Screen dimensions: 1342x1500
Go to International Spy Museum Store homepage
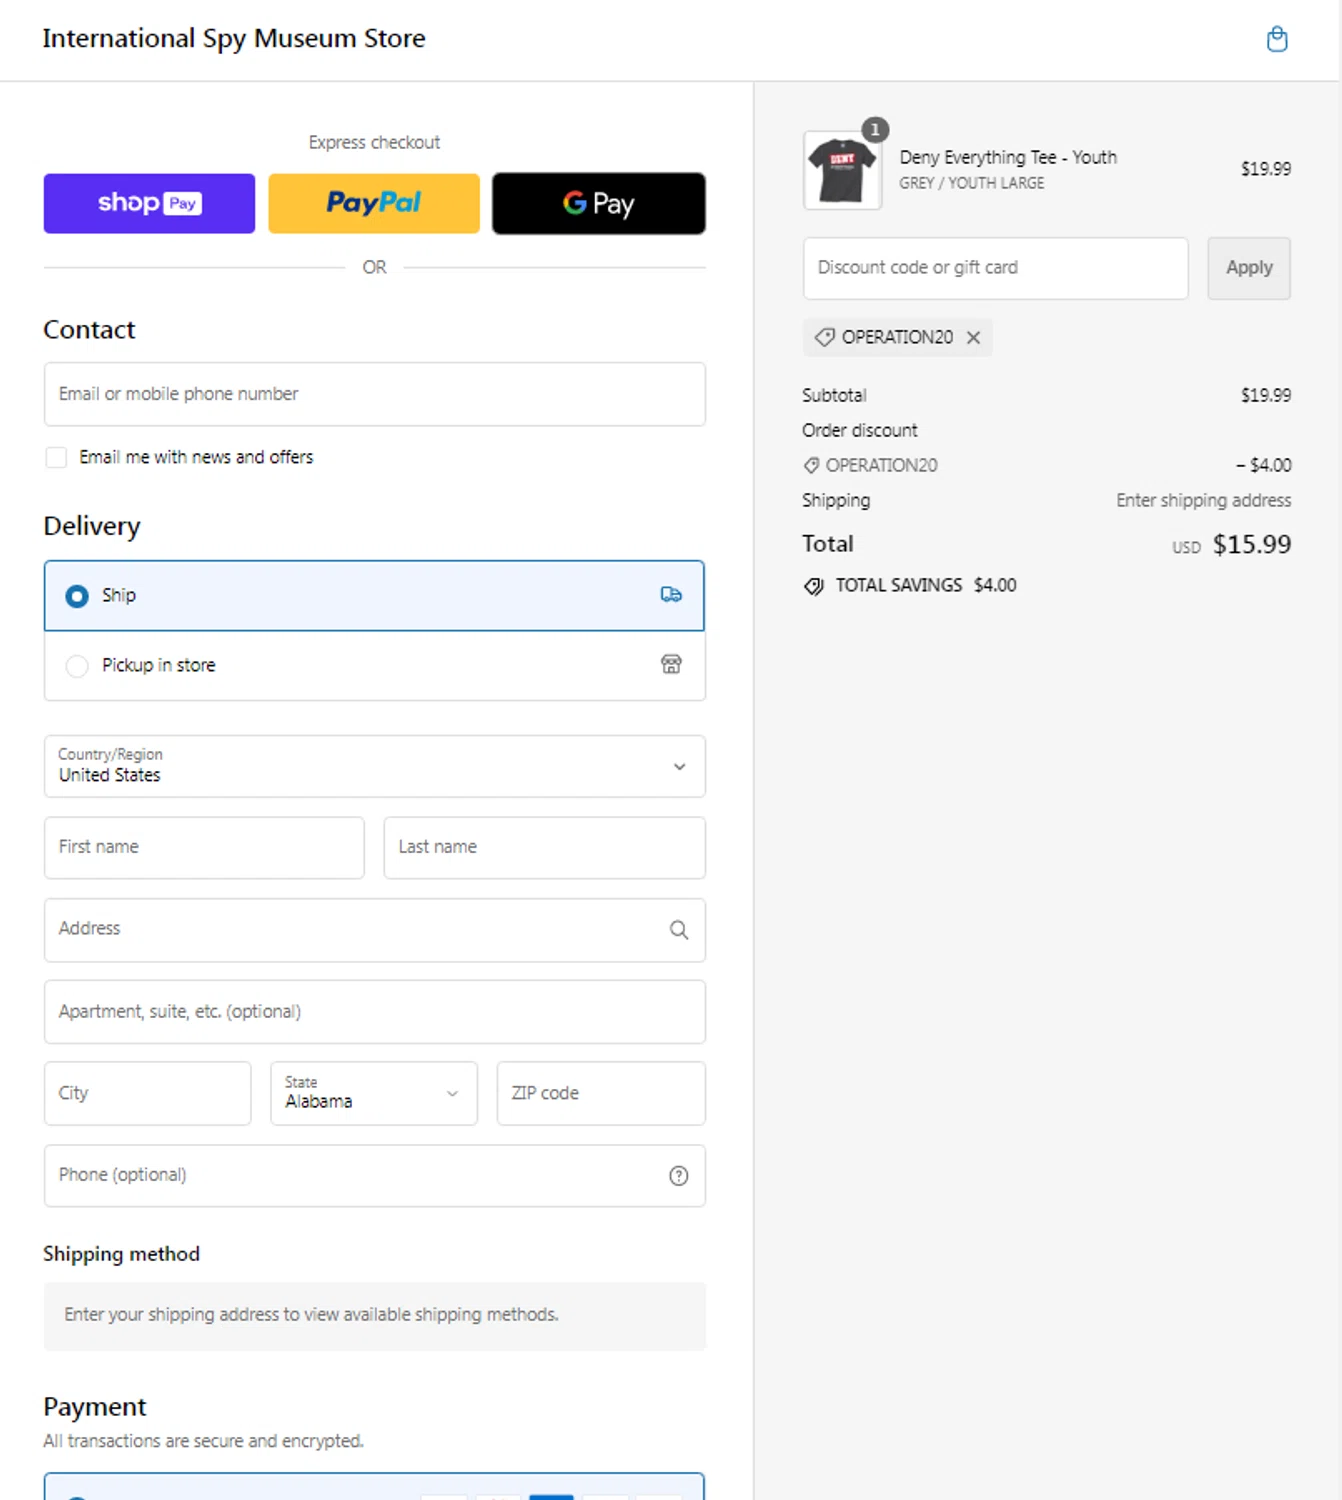click(x=234, y=39)
